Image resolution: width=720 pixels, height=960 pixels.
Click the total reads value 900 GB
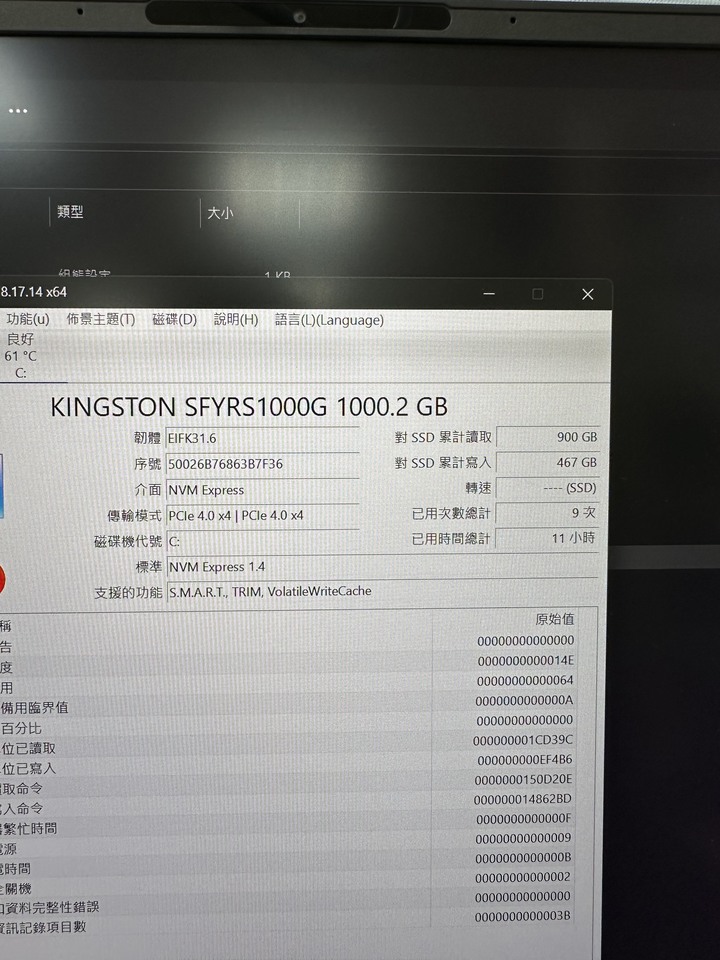pos(547,437)
